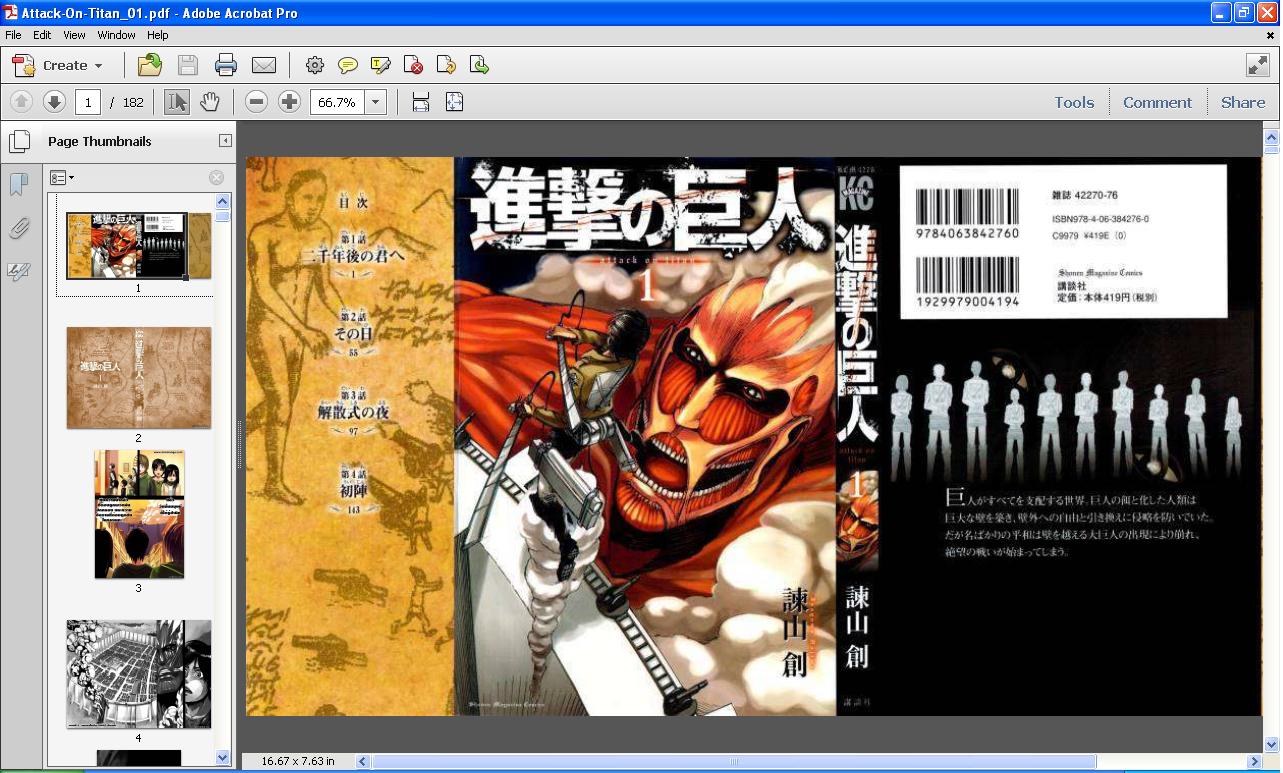Click the zoom percentage field showing 66.7%
Screen dimensions: 1283x773
click(x=338, y=102)
